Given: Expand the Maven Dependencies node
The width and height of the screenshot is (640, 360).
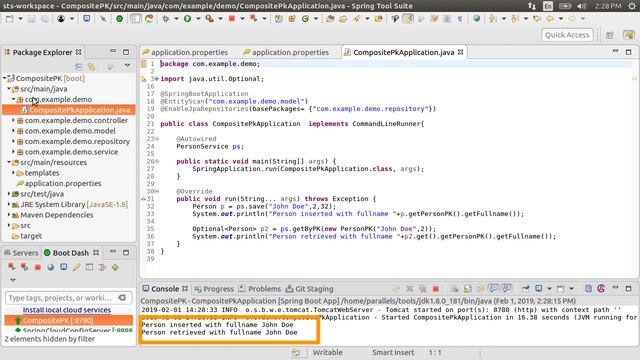Looking at the screenshot, I should pyautogui.click(x=9, y=215).
